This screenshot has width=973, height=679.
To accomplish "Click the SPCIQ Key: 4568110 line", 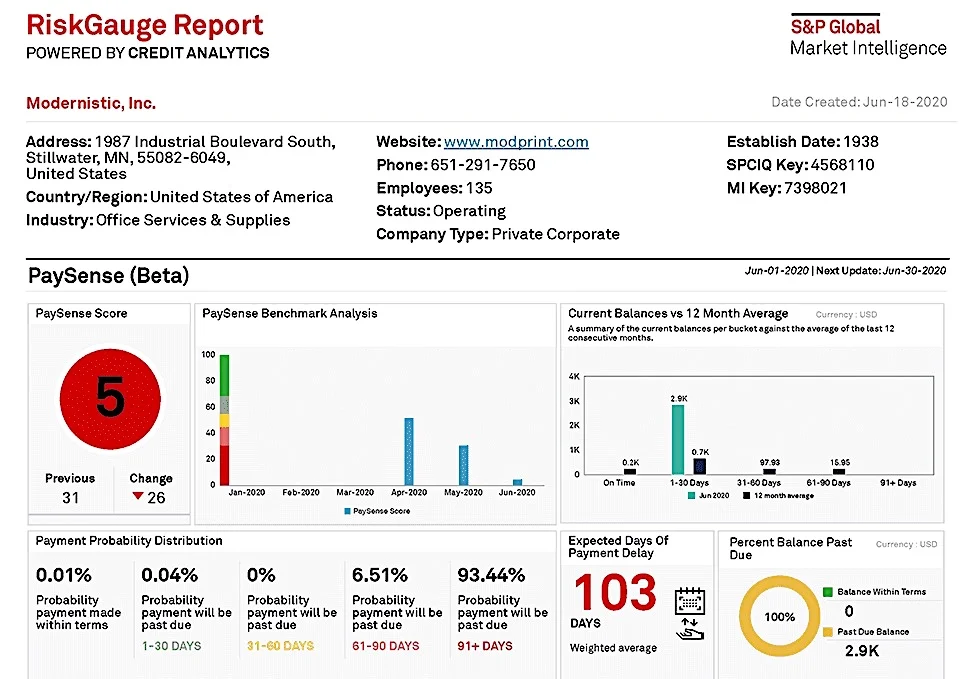I will pos(800,164).
